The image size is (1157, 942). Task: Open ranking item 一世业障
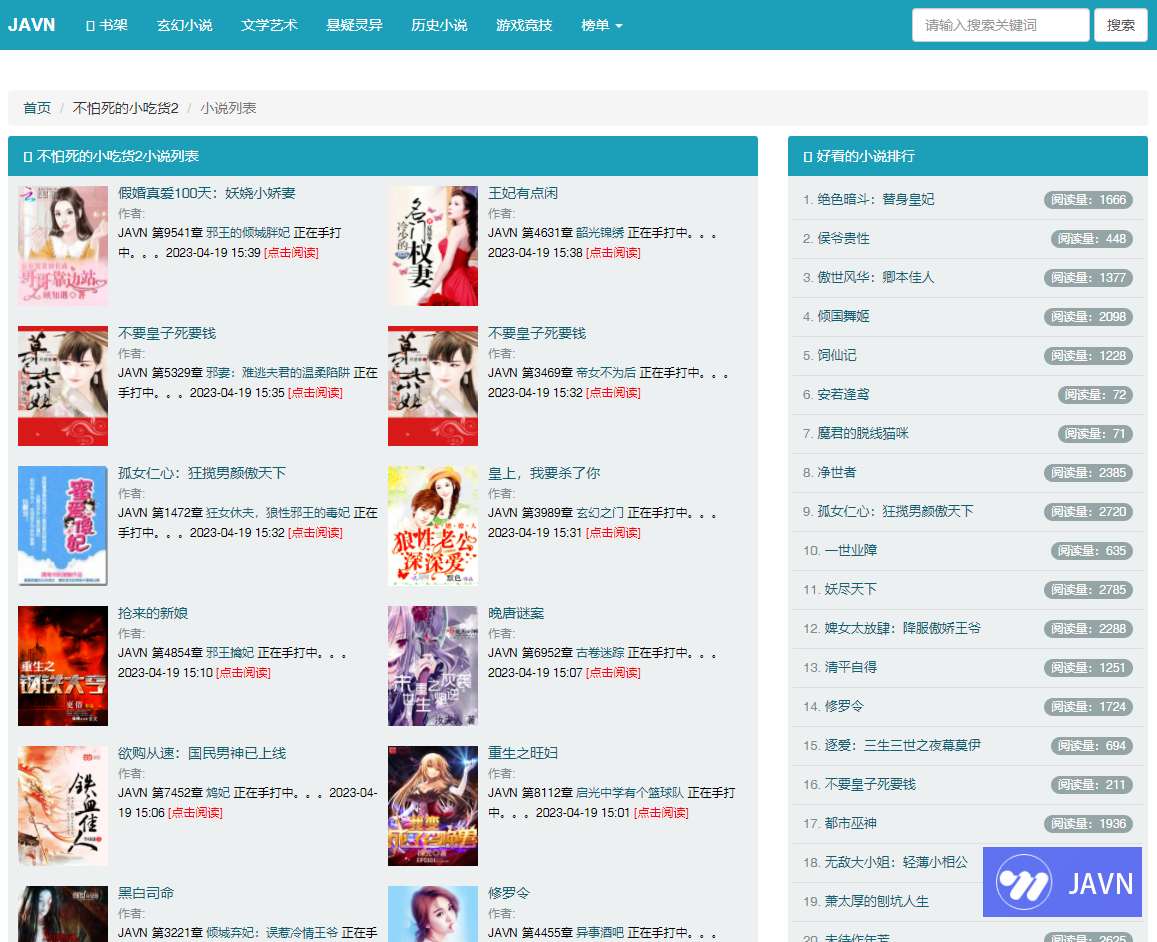tap(851, 551)
